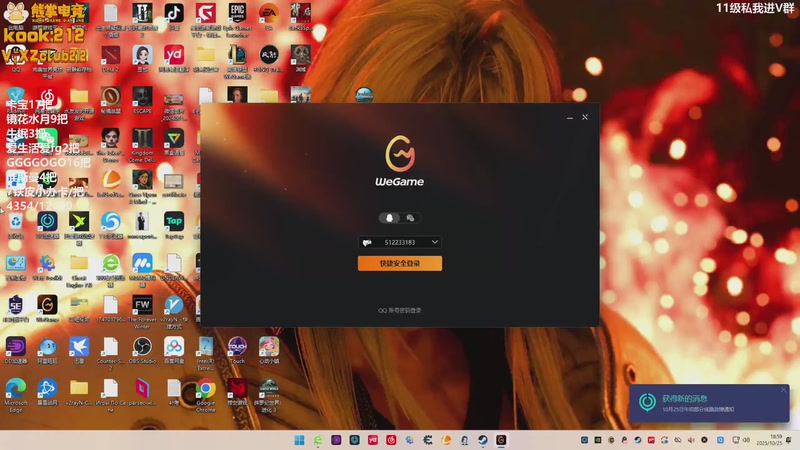Switch to WeChat login mode toggle

pyautogui.click(x=410, y=218)
